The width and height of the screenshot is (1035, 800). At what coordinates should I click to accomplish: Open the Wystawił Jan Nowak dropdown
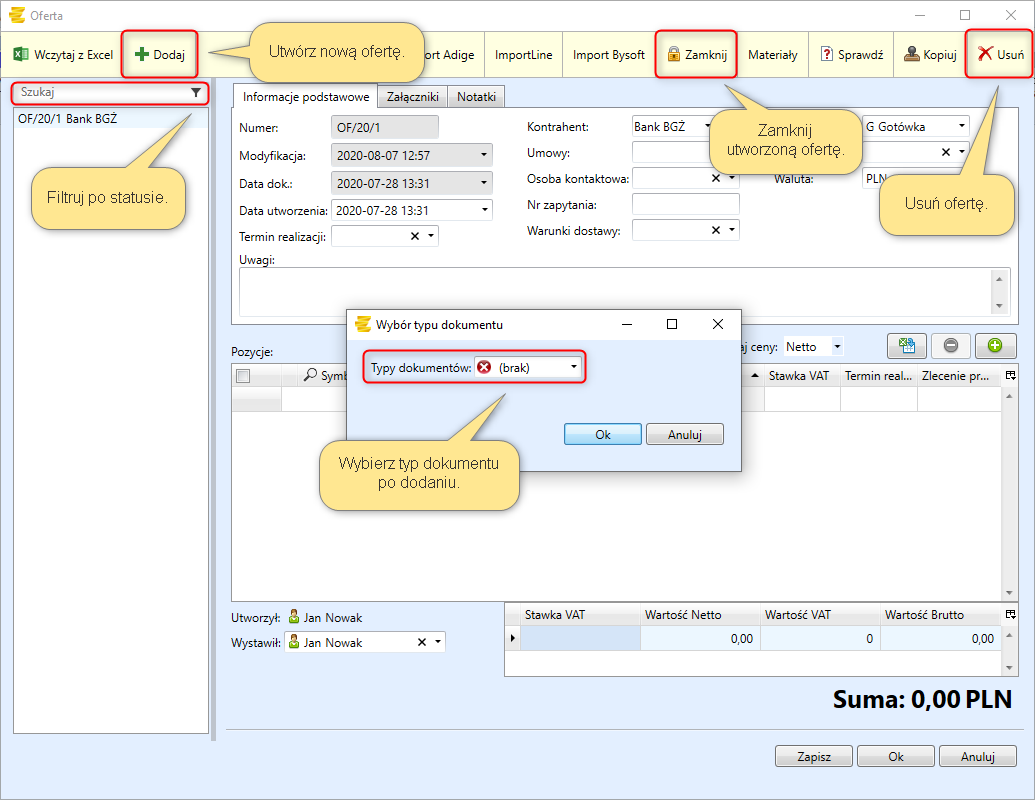(437, 643)
